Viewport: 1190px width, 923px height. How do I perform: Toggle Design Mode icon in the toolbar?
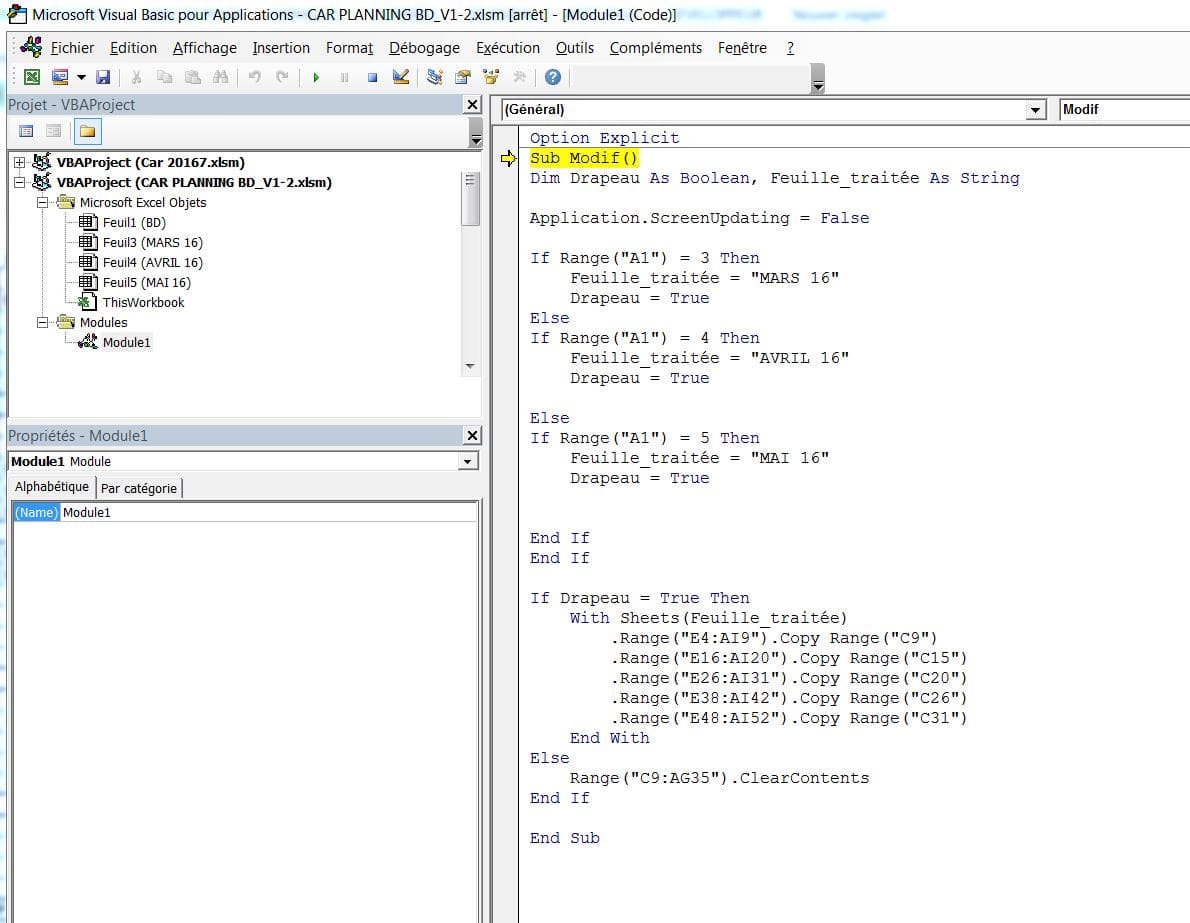(x=401, y=78)
